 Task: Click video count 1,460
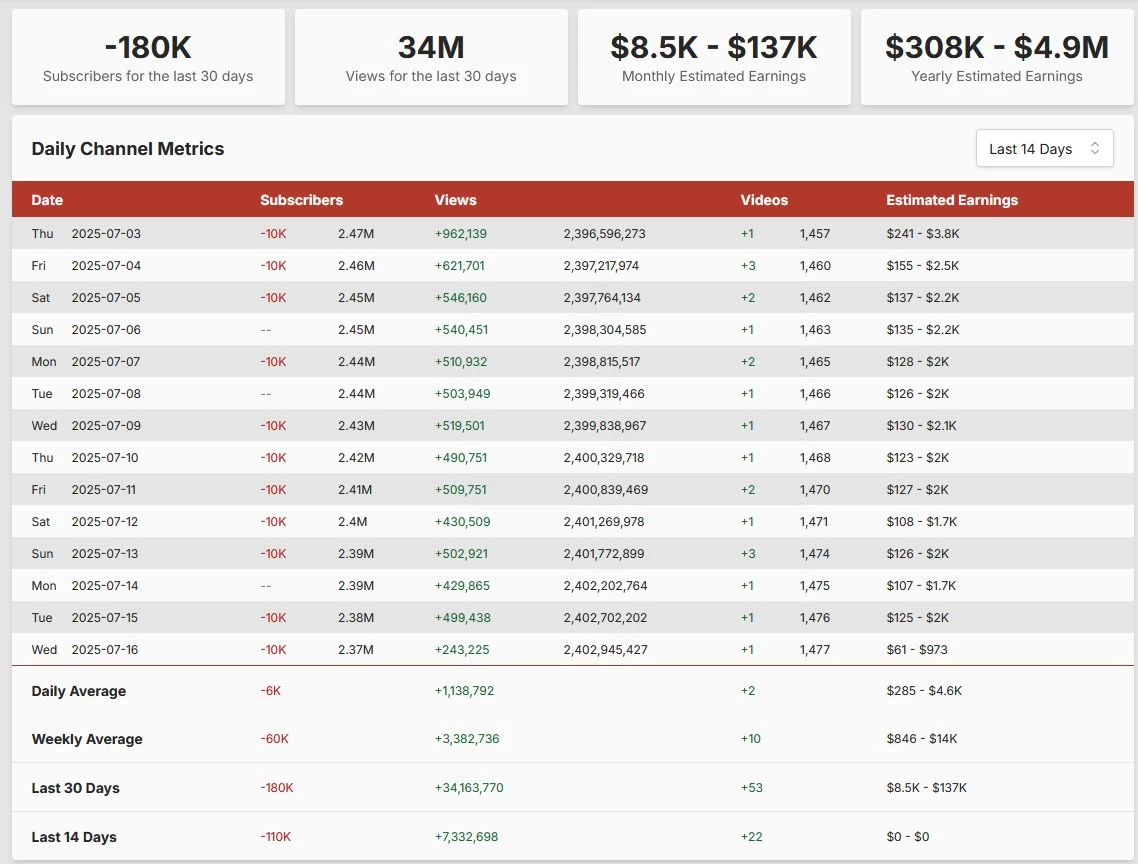click(815, 266)
